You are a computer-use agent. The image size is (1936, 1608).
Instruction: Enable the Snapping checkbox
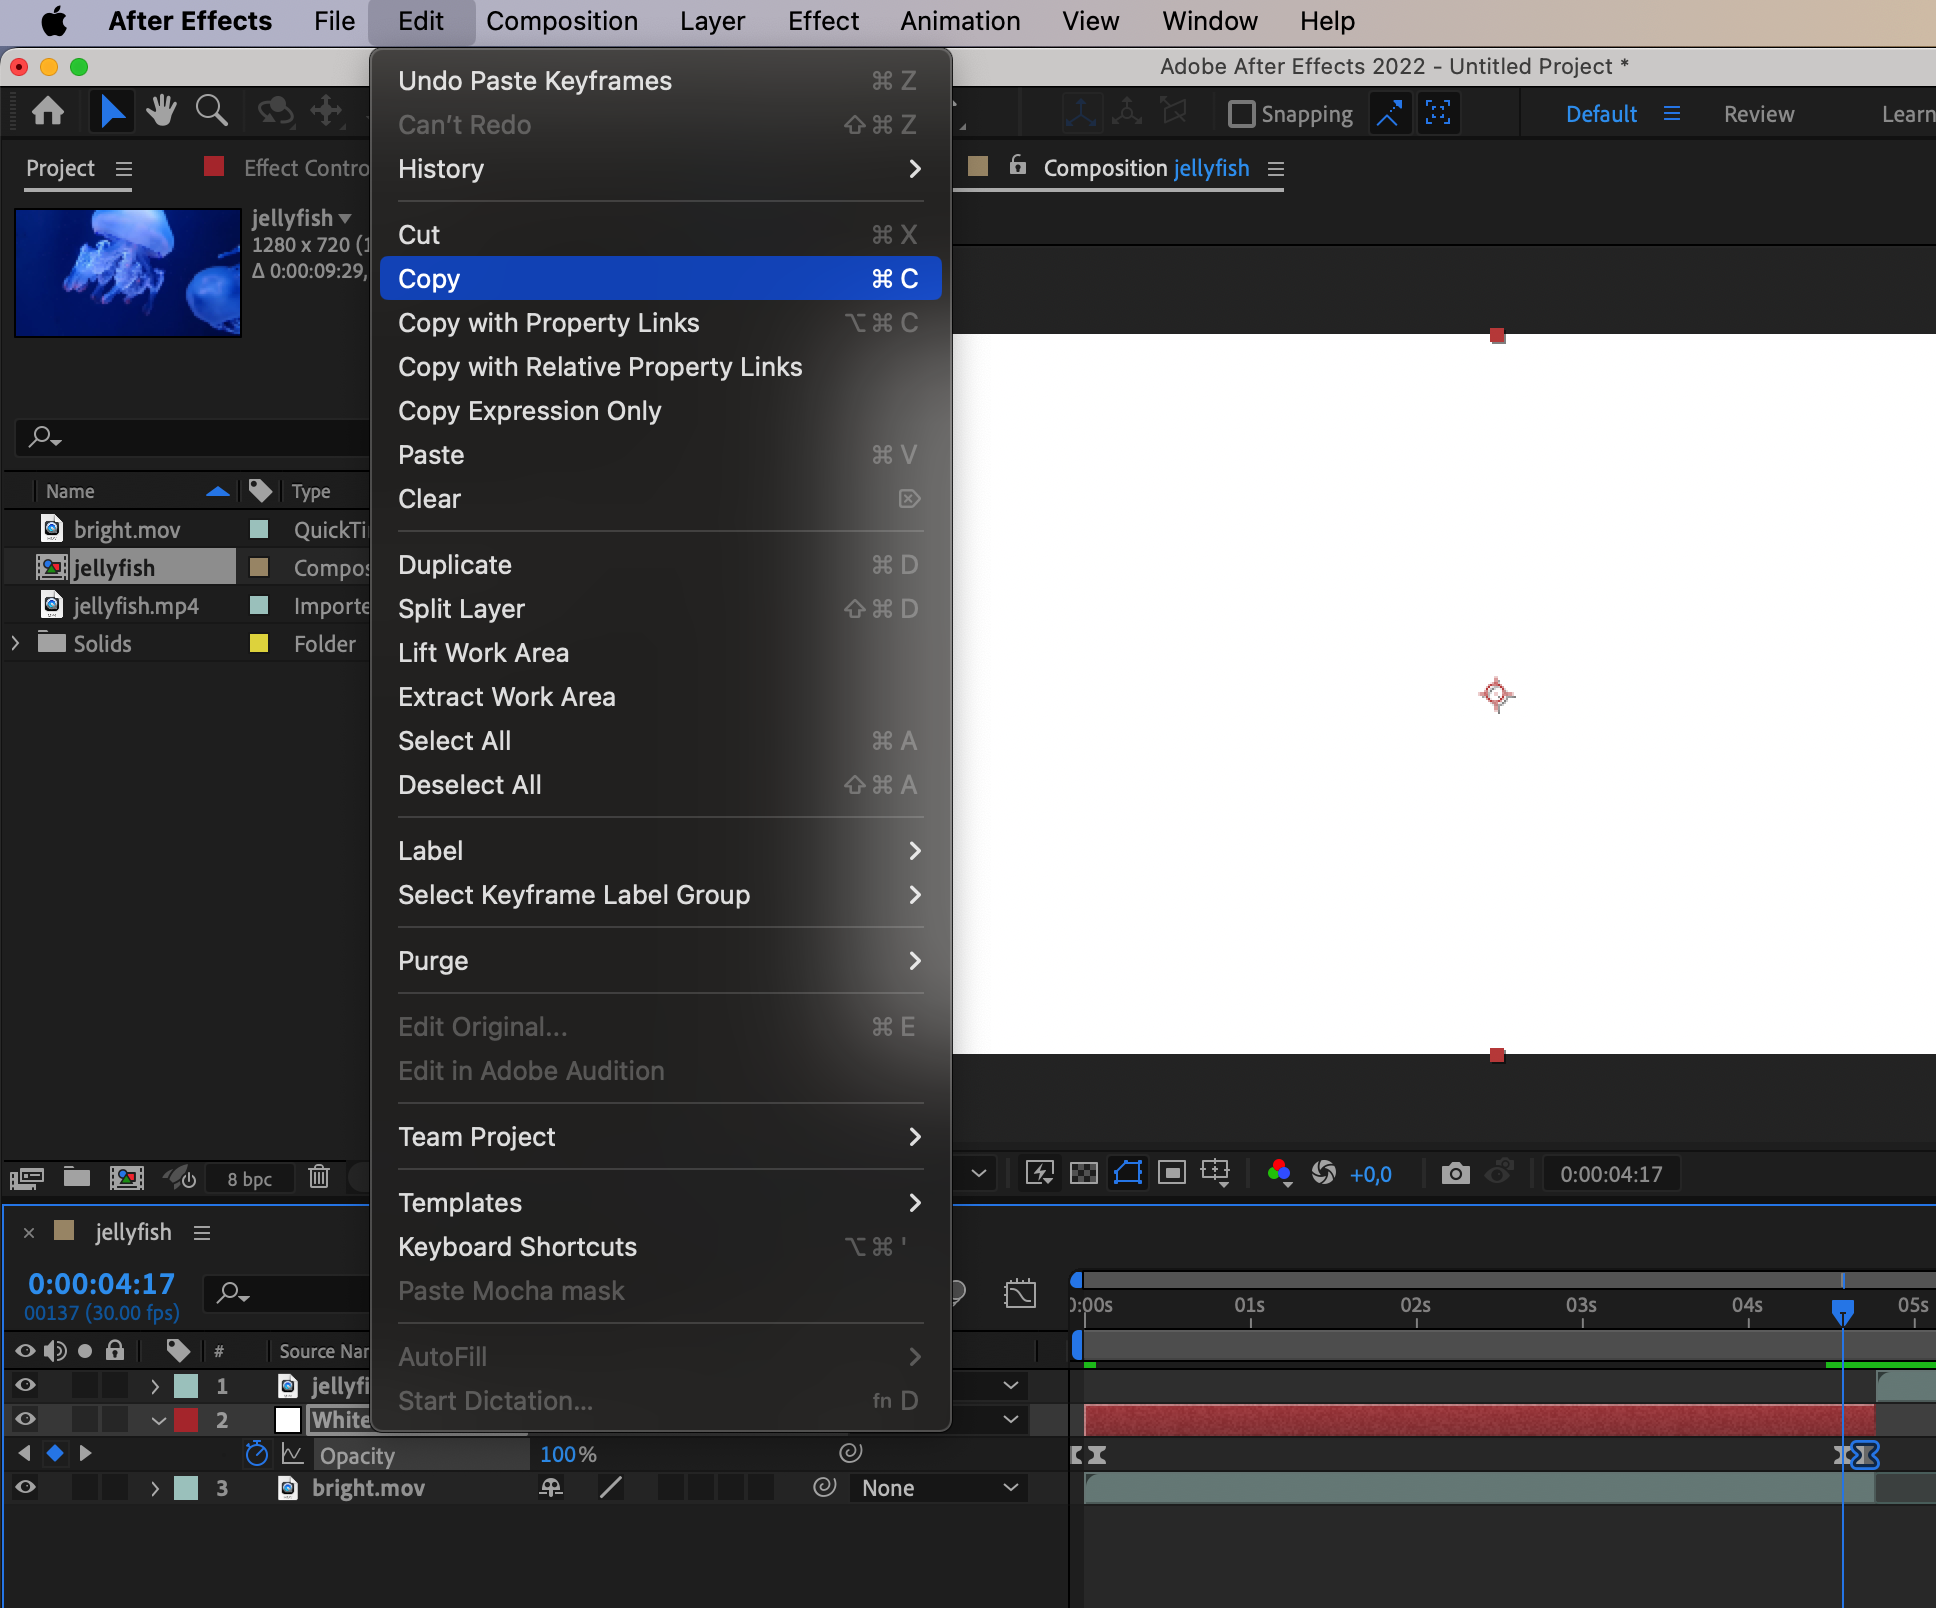pyautogui.click(x=1241, y=114)
